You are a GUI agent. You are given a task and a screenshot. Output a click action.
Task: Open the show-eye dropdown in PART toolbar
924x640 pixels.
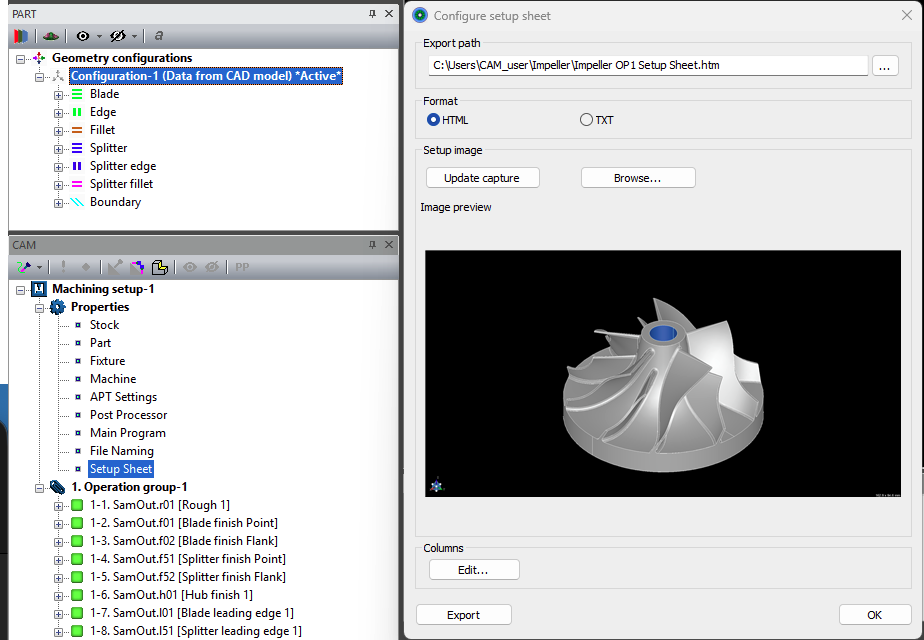point(98,35)
